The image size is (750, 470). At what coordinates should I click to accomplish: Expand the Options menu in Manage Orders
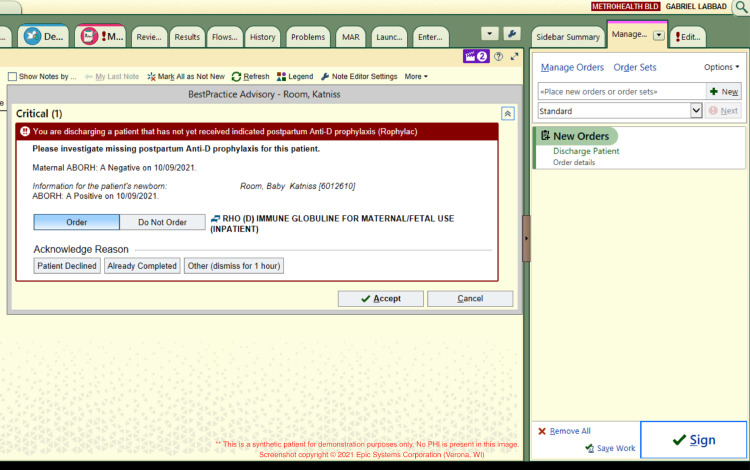pos(722,67)
